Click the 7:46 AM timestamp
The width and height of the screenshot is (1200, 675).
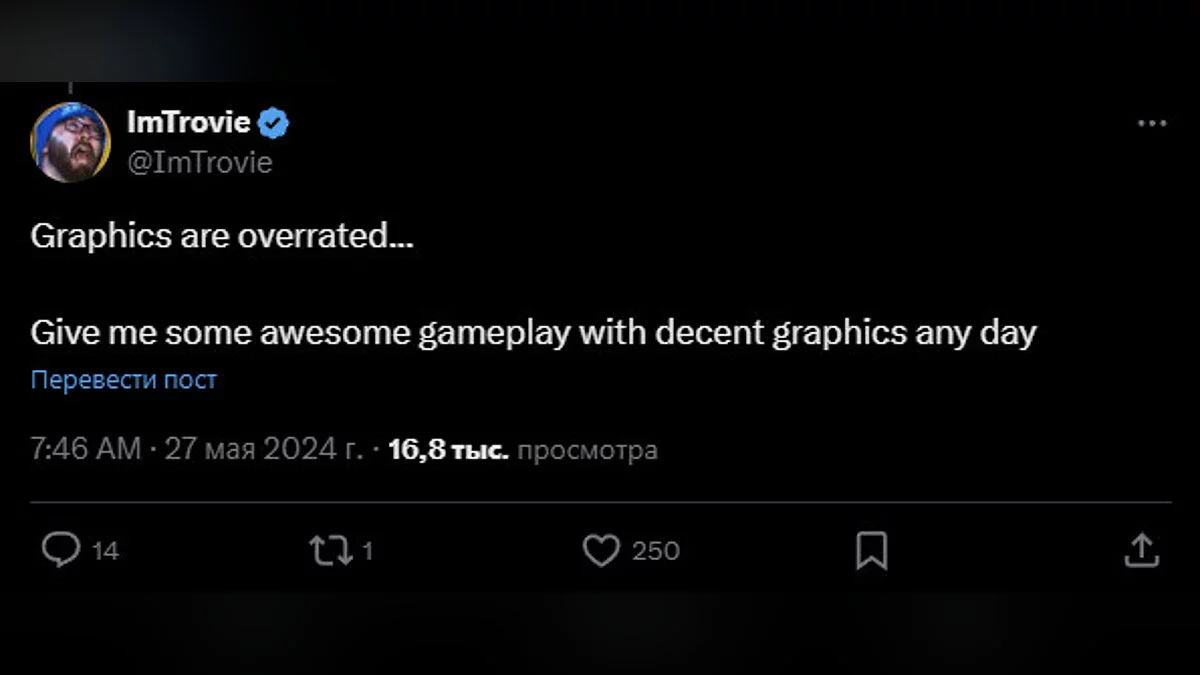[x=86, y=450]
